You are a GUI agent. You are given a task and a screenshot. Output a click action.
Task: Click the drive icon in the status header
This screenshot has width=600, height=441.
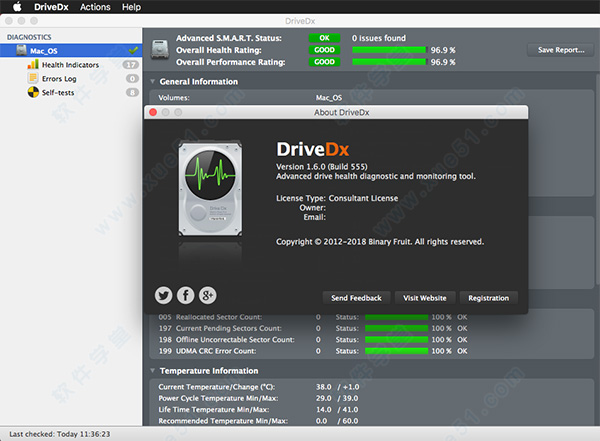click(160, 49)
